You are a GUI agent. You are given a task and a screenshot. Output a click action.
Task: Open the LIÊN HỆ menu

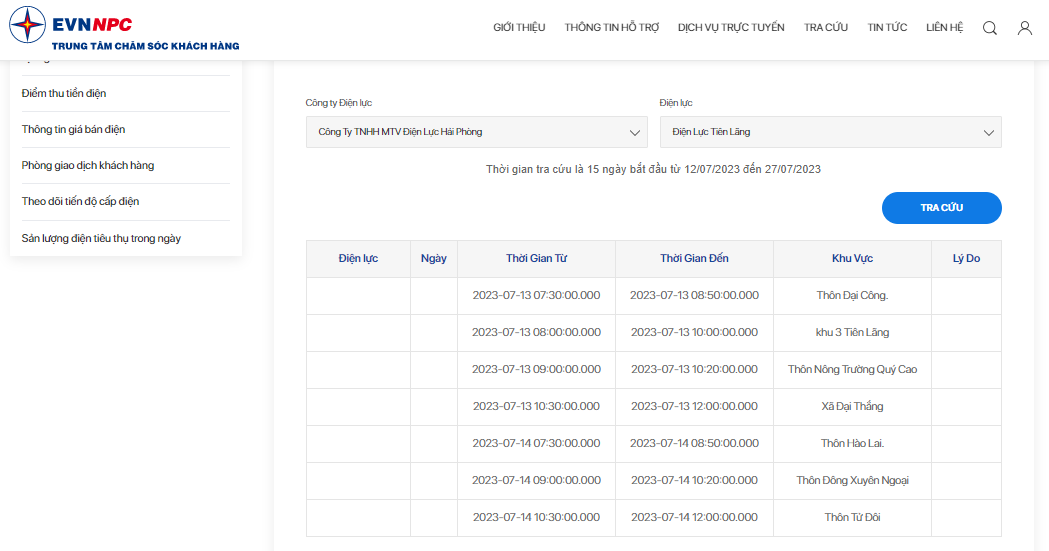coord(944,27)
